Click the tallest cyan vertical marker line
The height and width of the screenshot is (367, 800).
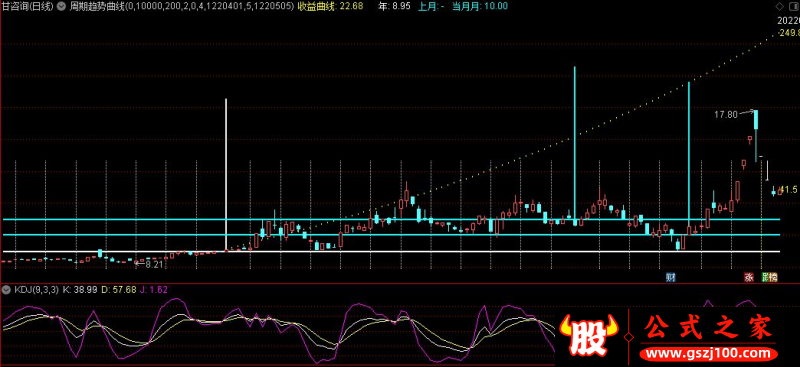(x=574, y=145)
